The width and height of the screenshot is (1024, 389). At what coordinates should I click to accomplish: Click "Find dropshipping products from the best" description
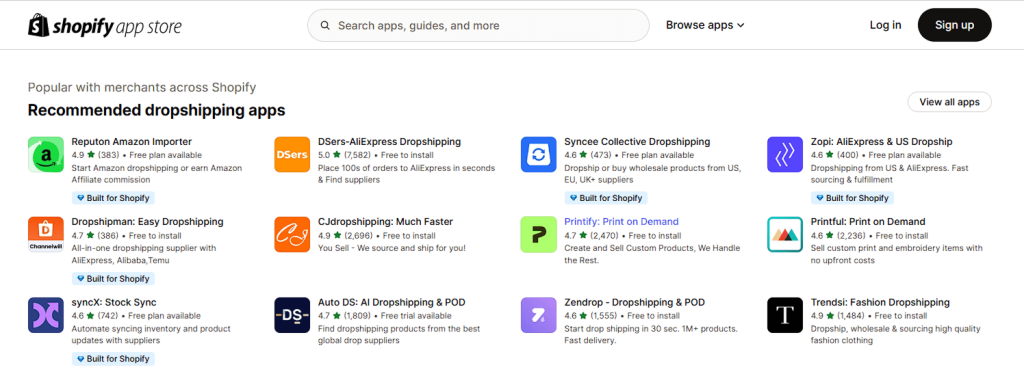tap(398, 334)
